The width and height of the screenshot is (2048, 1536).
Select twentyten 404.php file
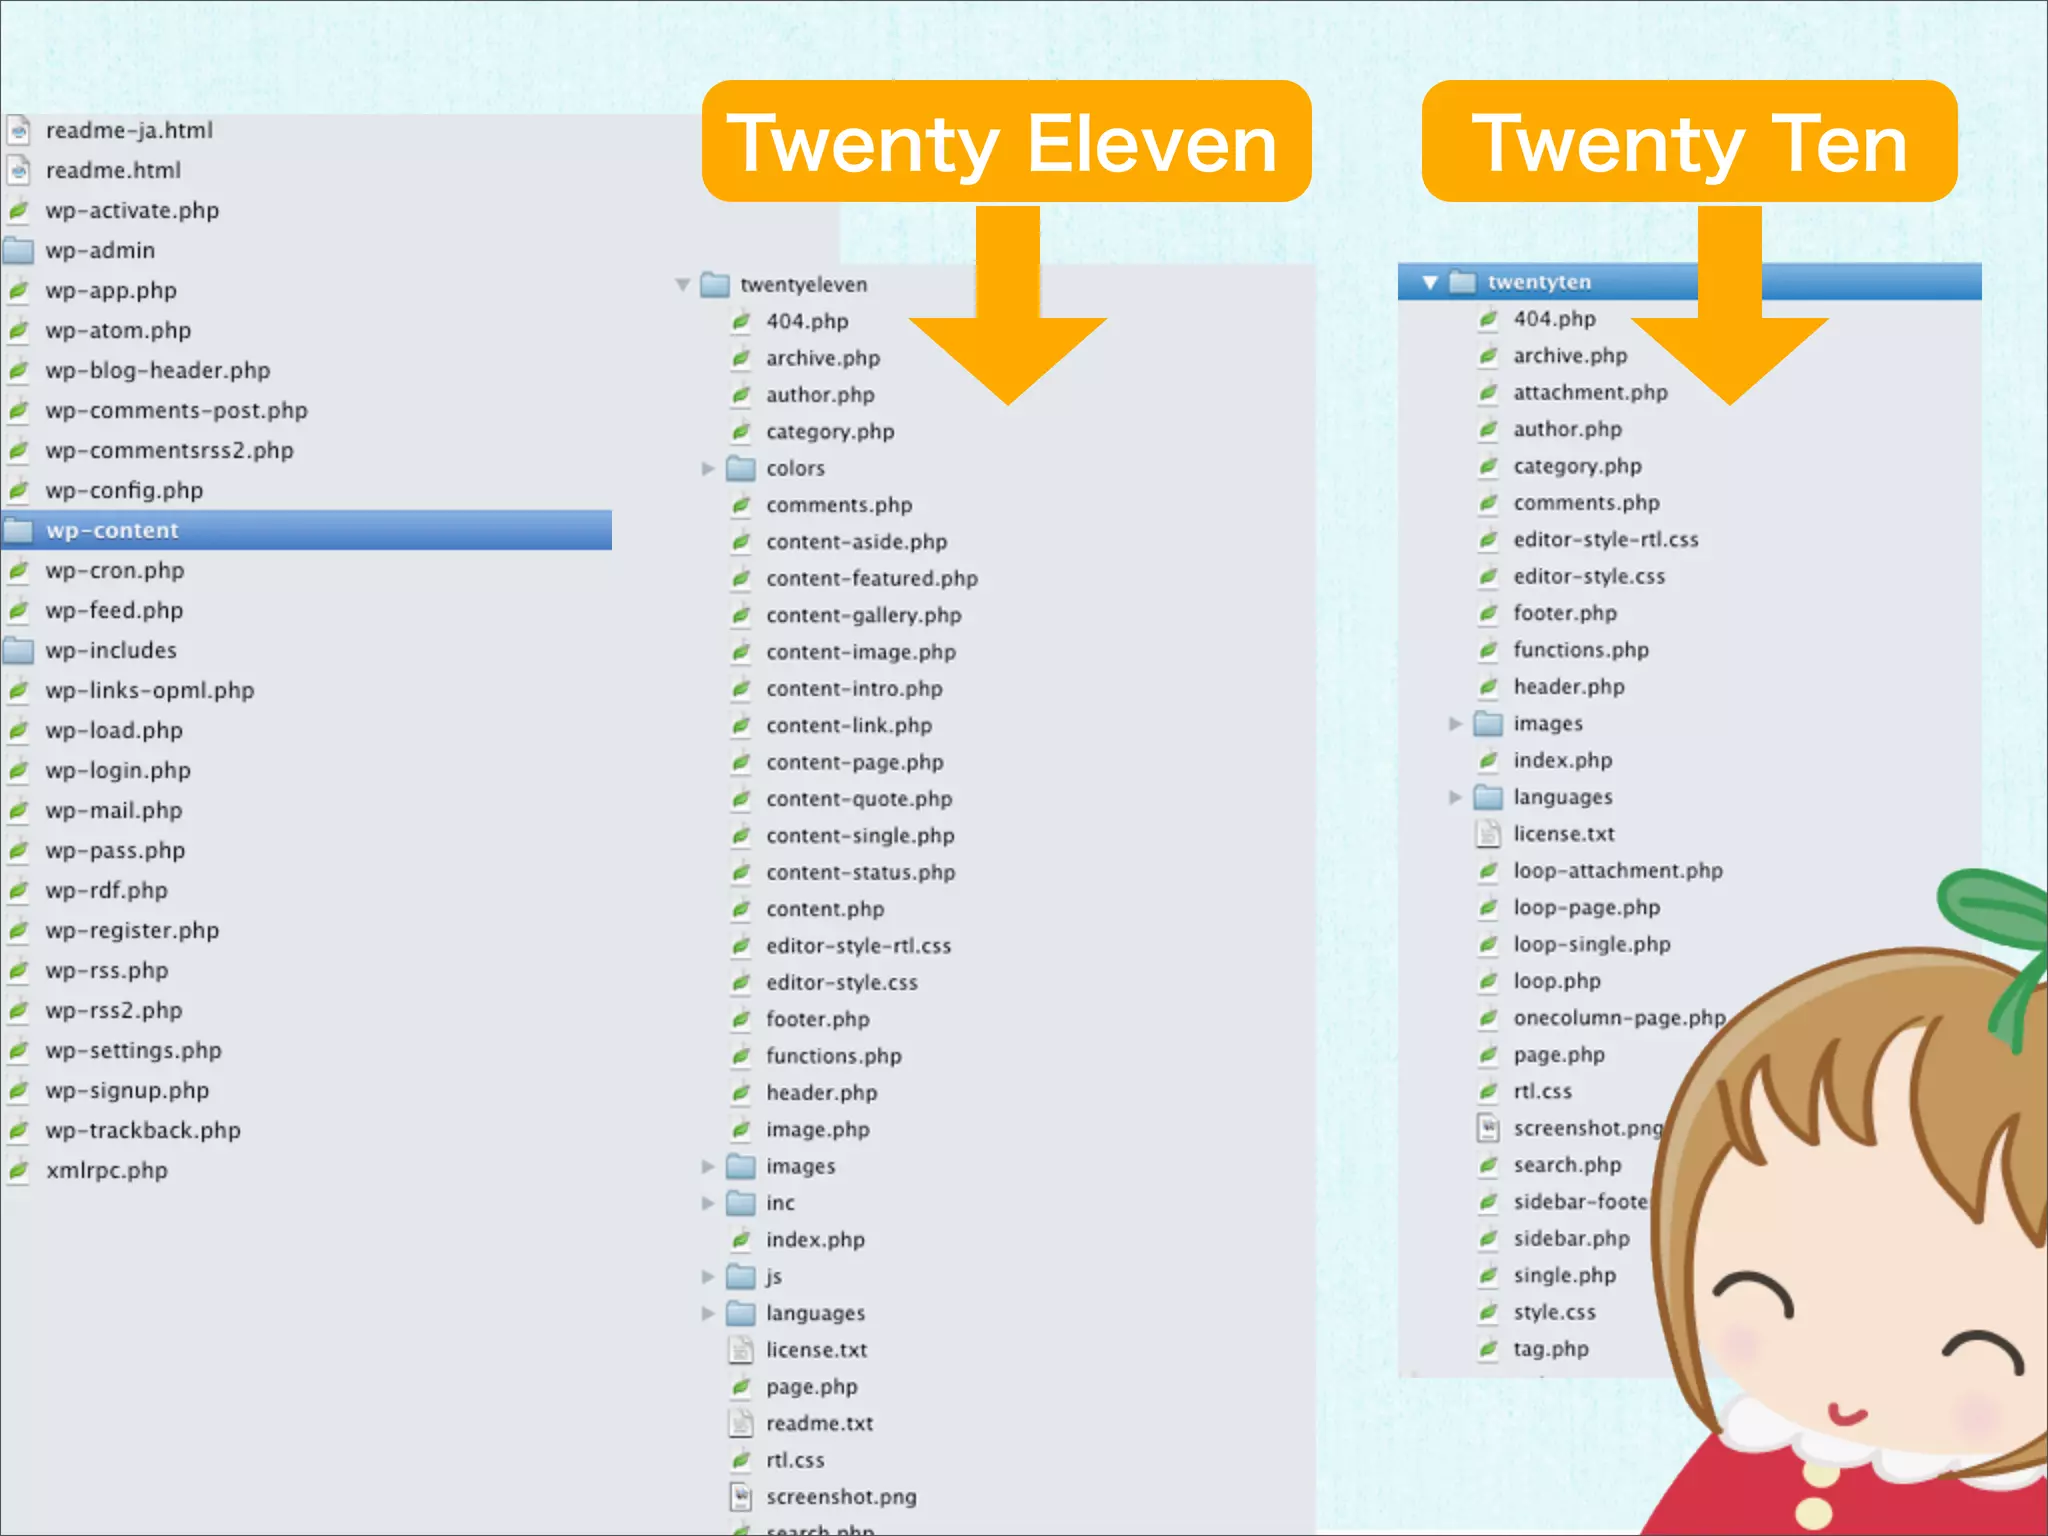coord(1554,319)
